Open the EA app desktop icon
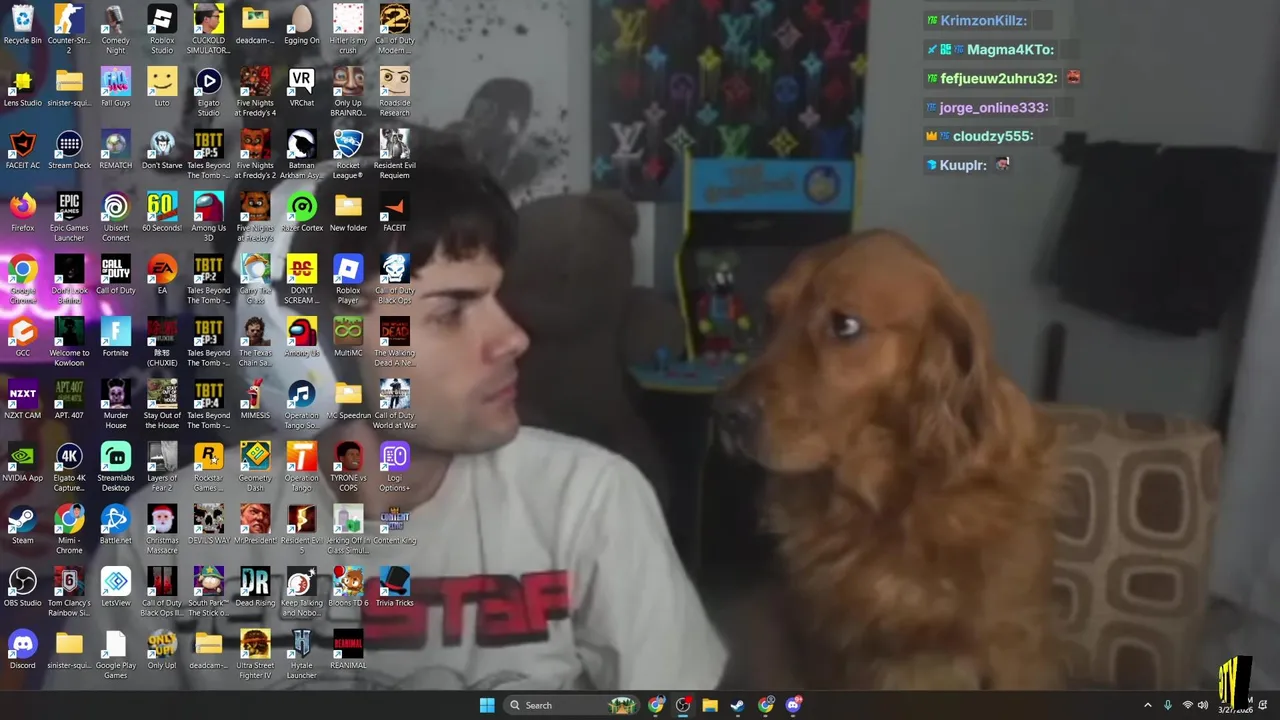1280x720 pixels. [x=162, y=275]
